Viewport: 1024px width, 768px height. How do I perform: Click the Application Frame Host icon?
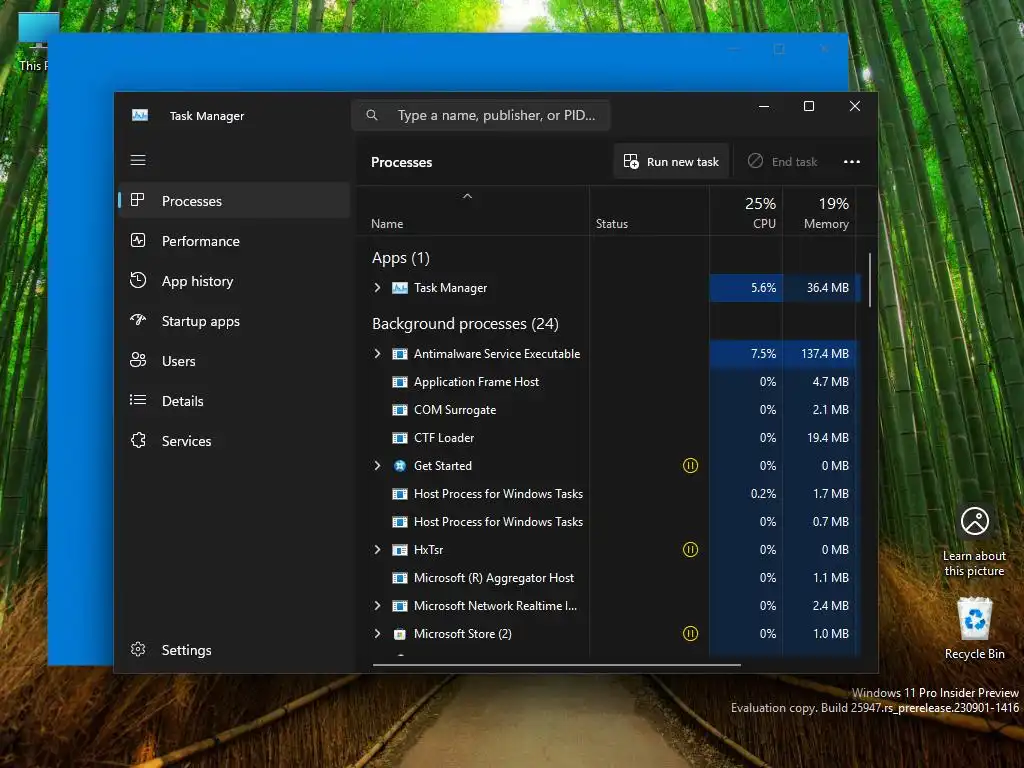click(x=400, y=382)
